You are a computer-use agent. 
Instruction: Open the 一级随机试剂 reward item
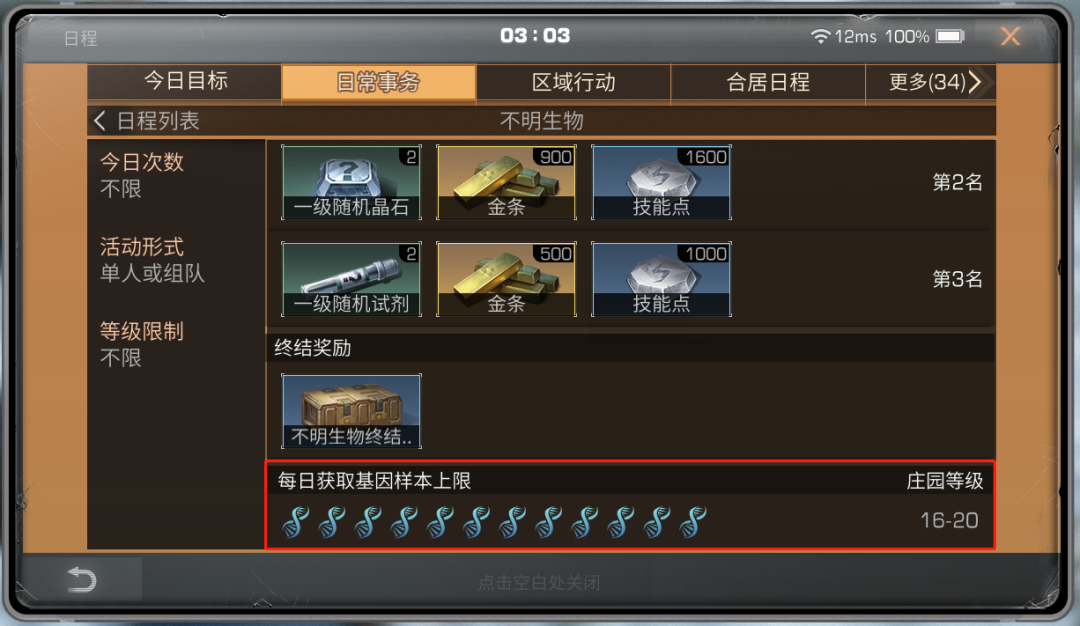click(x=351, y=279)
